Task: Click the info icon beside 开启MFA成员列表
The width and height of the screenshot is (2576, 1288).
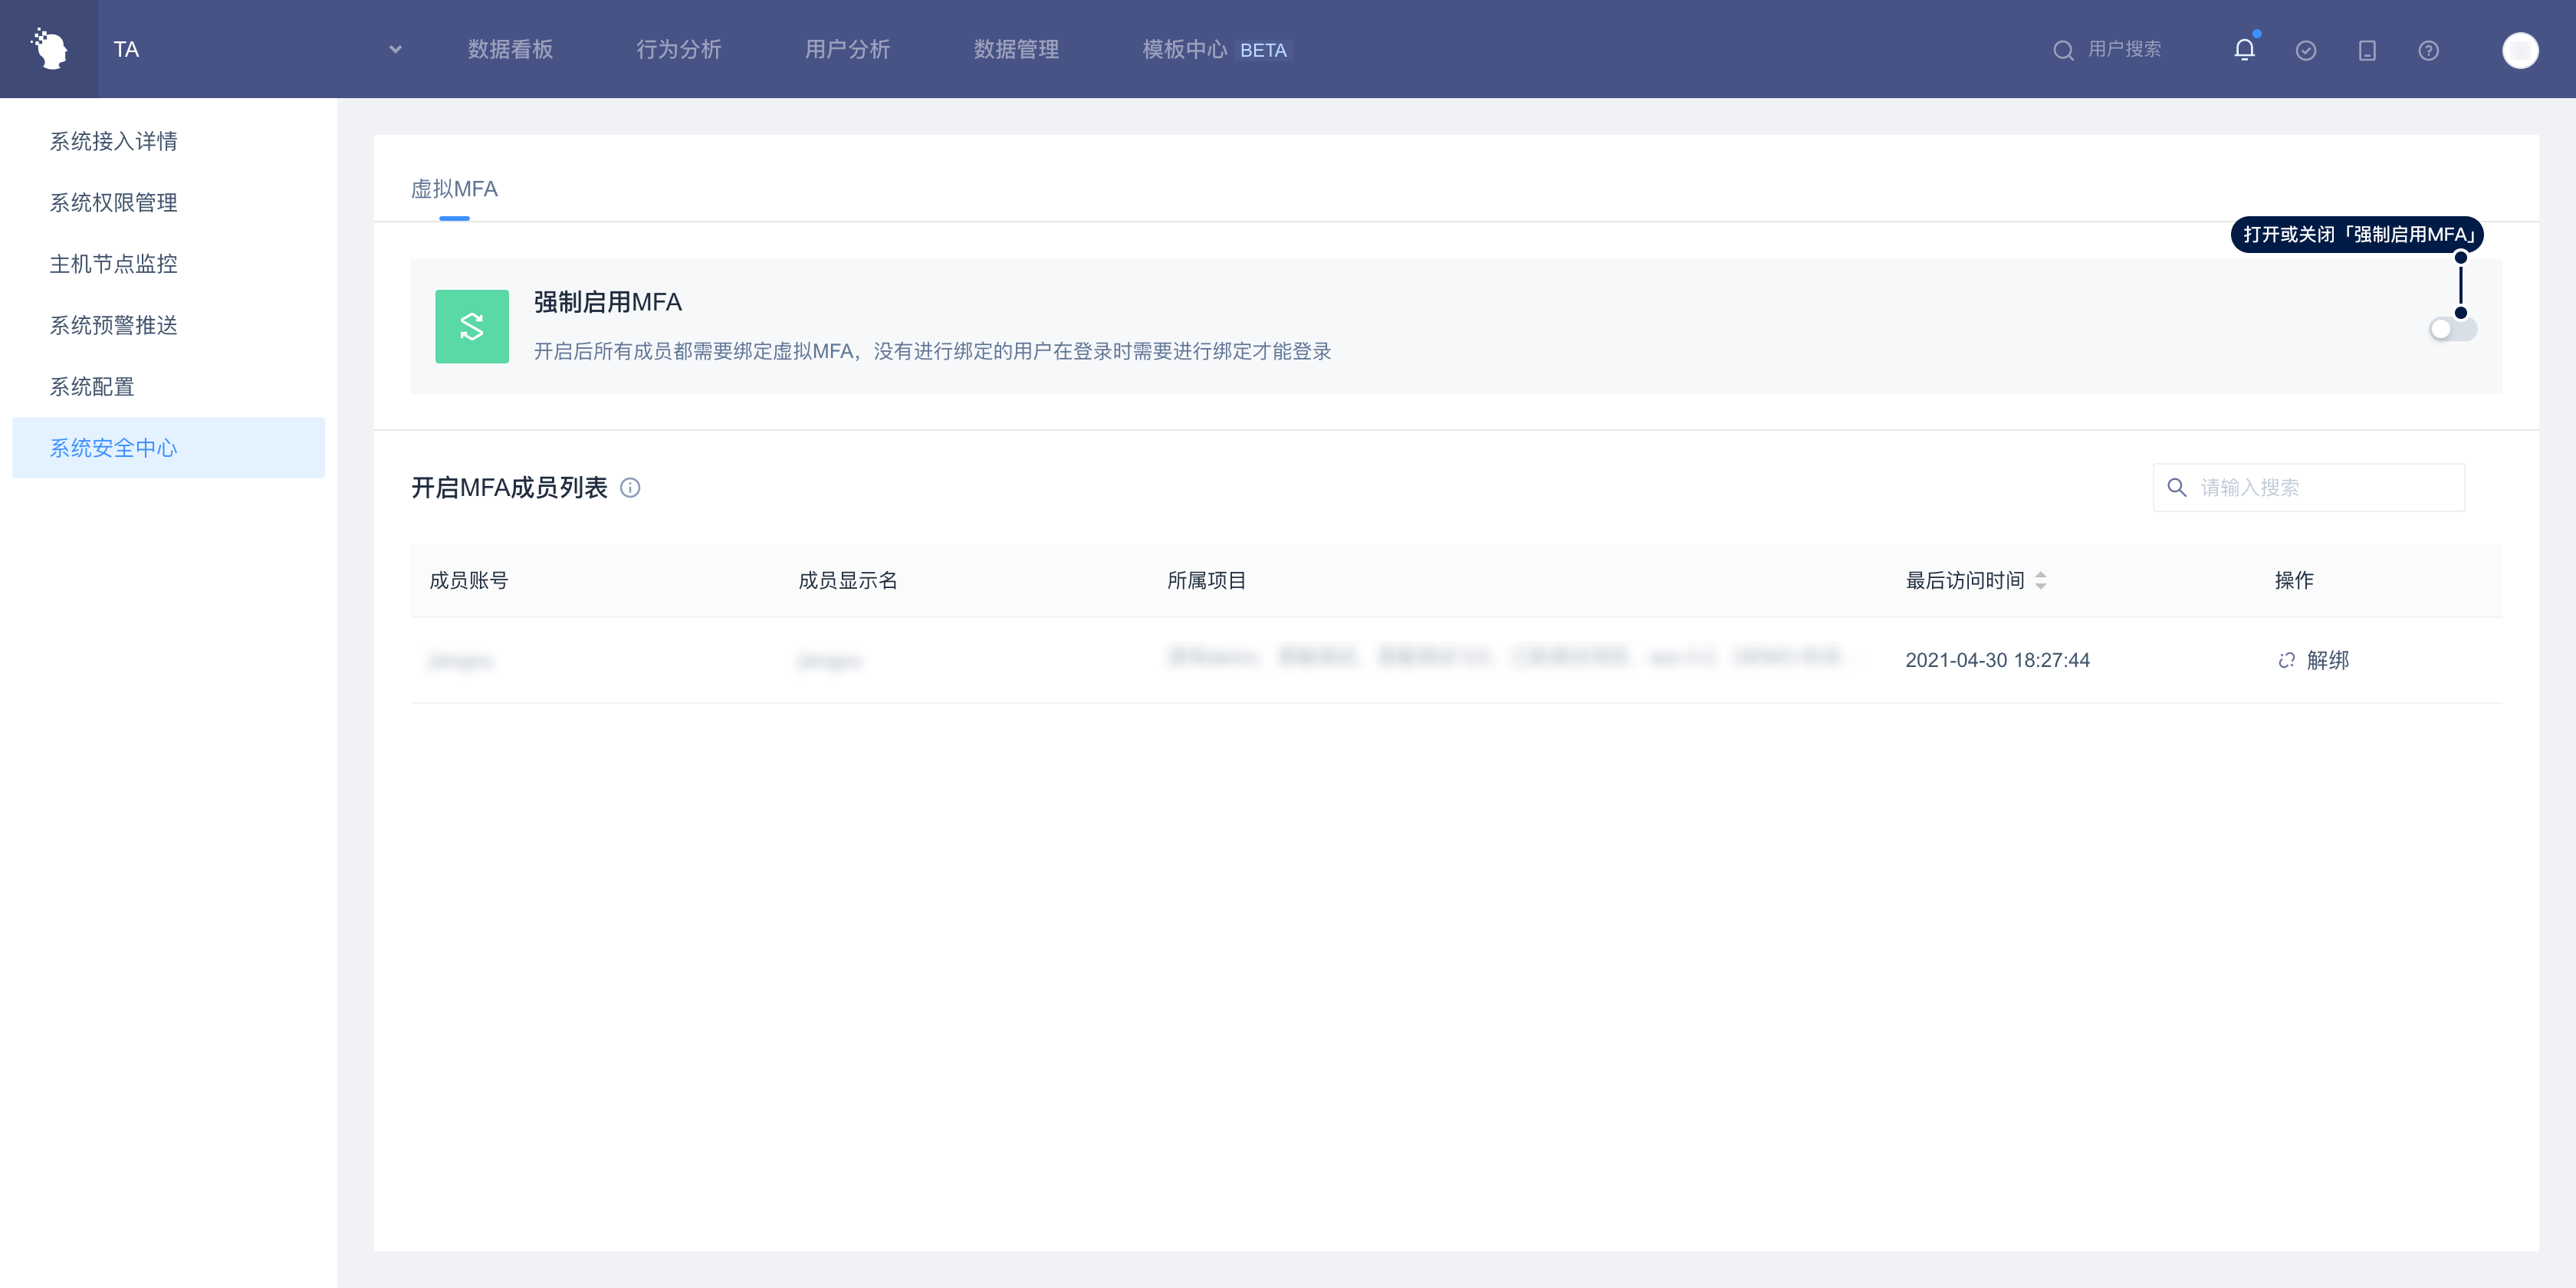Action: [x=630, y=488]
